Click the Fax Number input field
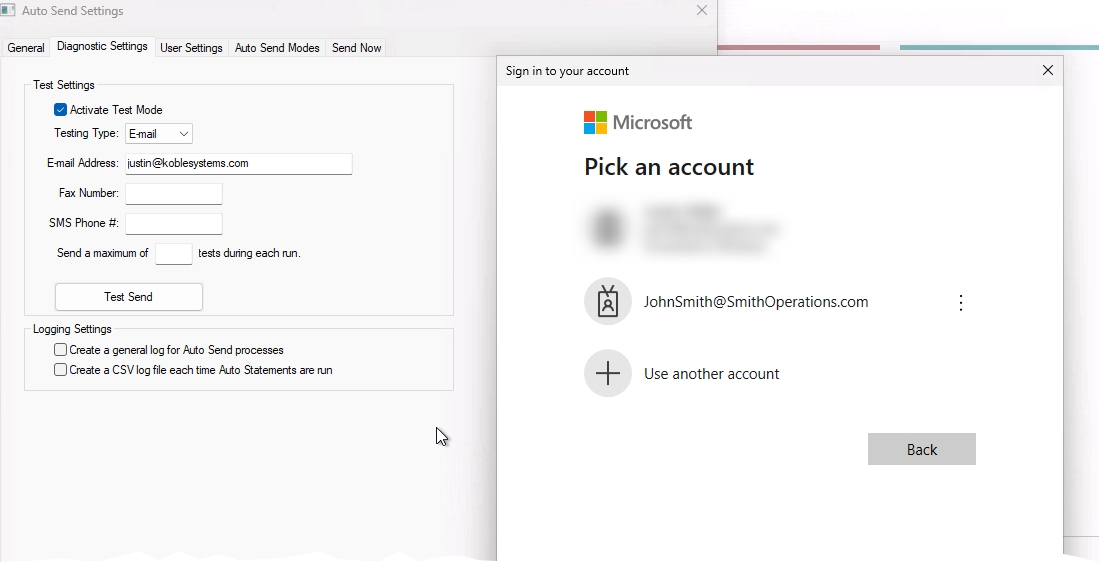 [174, 194]
